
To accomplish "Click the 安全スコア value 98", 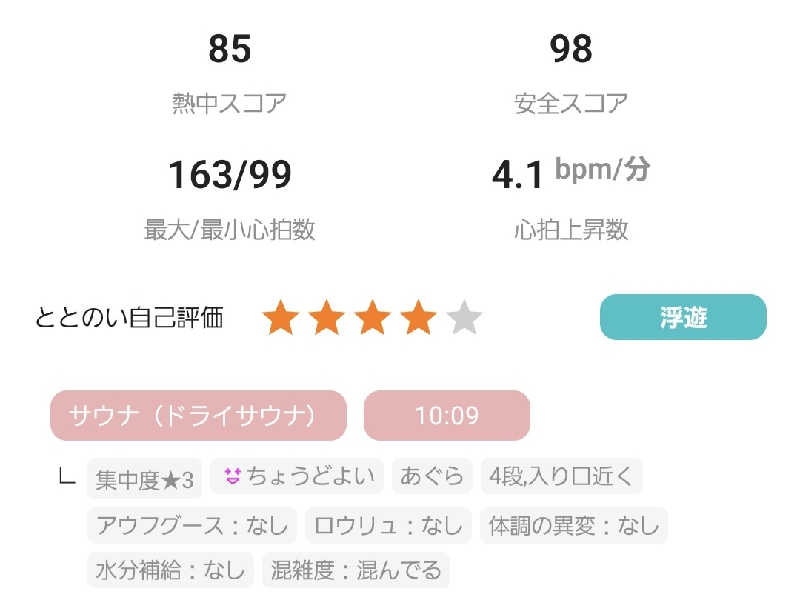I will pyautogui.click(x=571, y=49).
